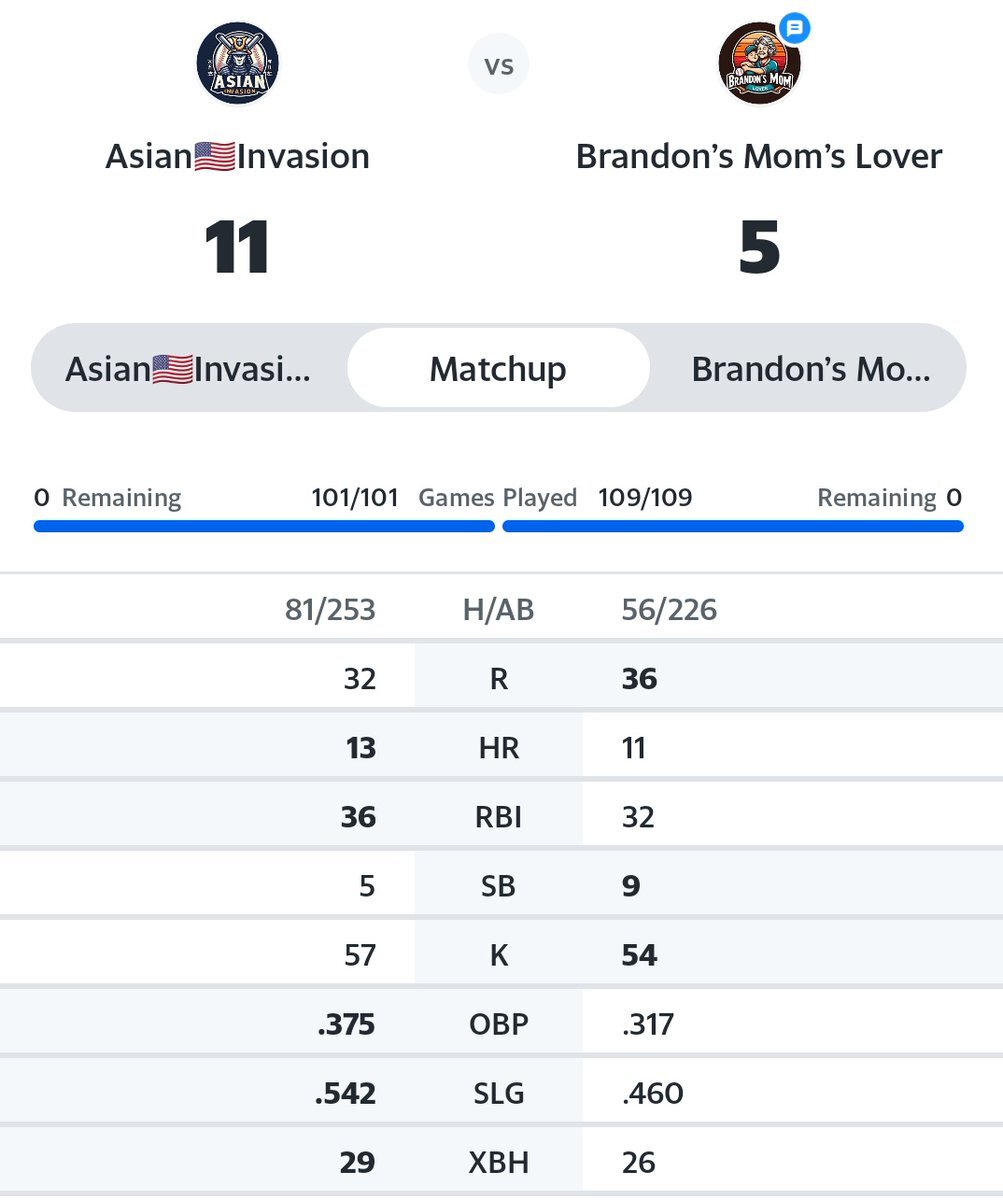1003x1200 pixels.
Task: Select the RBI category label
Action: (x=498, y=817)
